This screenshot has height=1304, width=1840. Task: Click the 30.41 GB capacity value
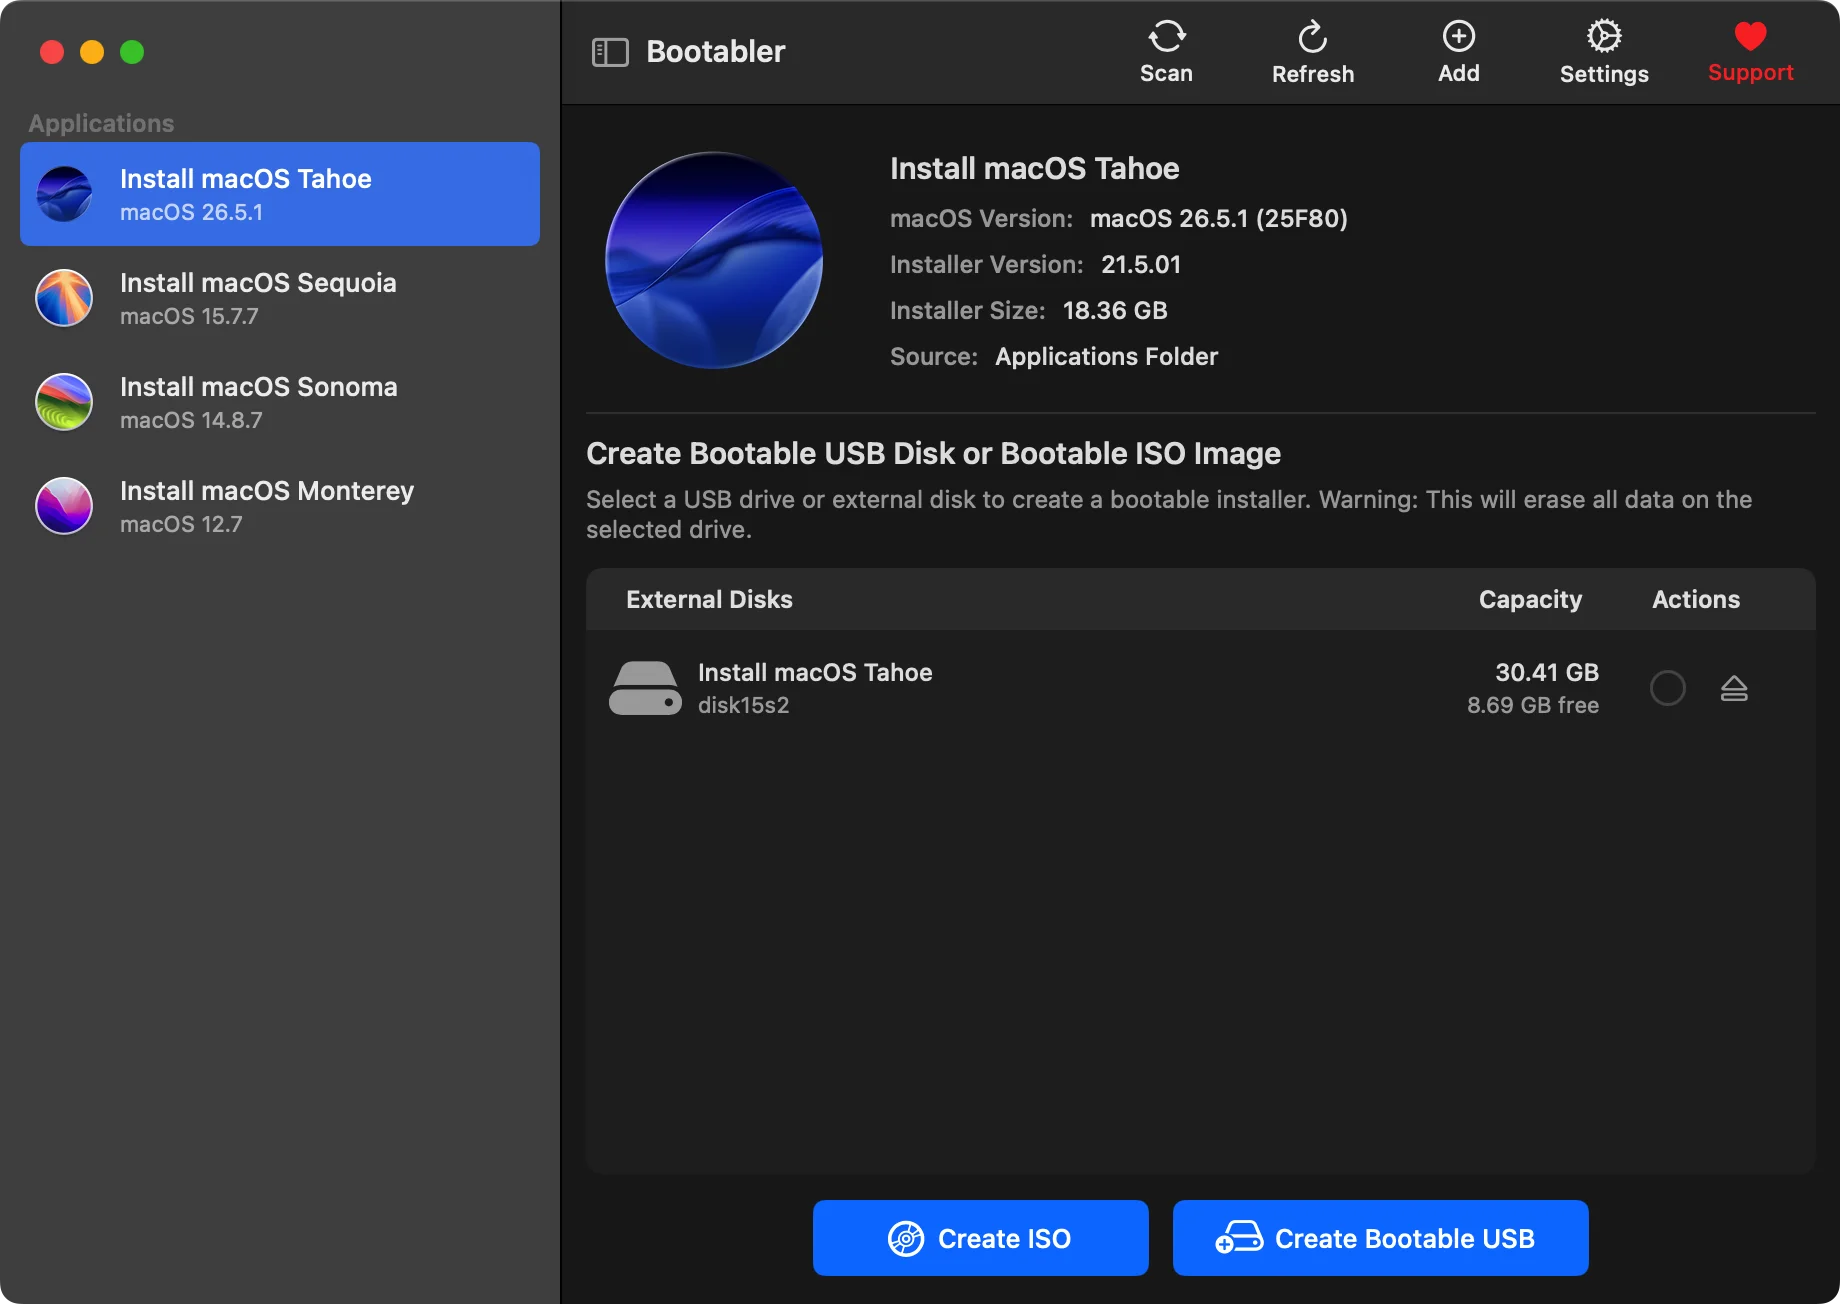point(1547,672)
